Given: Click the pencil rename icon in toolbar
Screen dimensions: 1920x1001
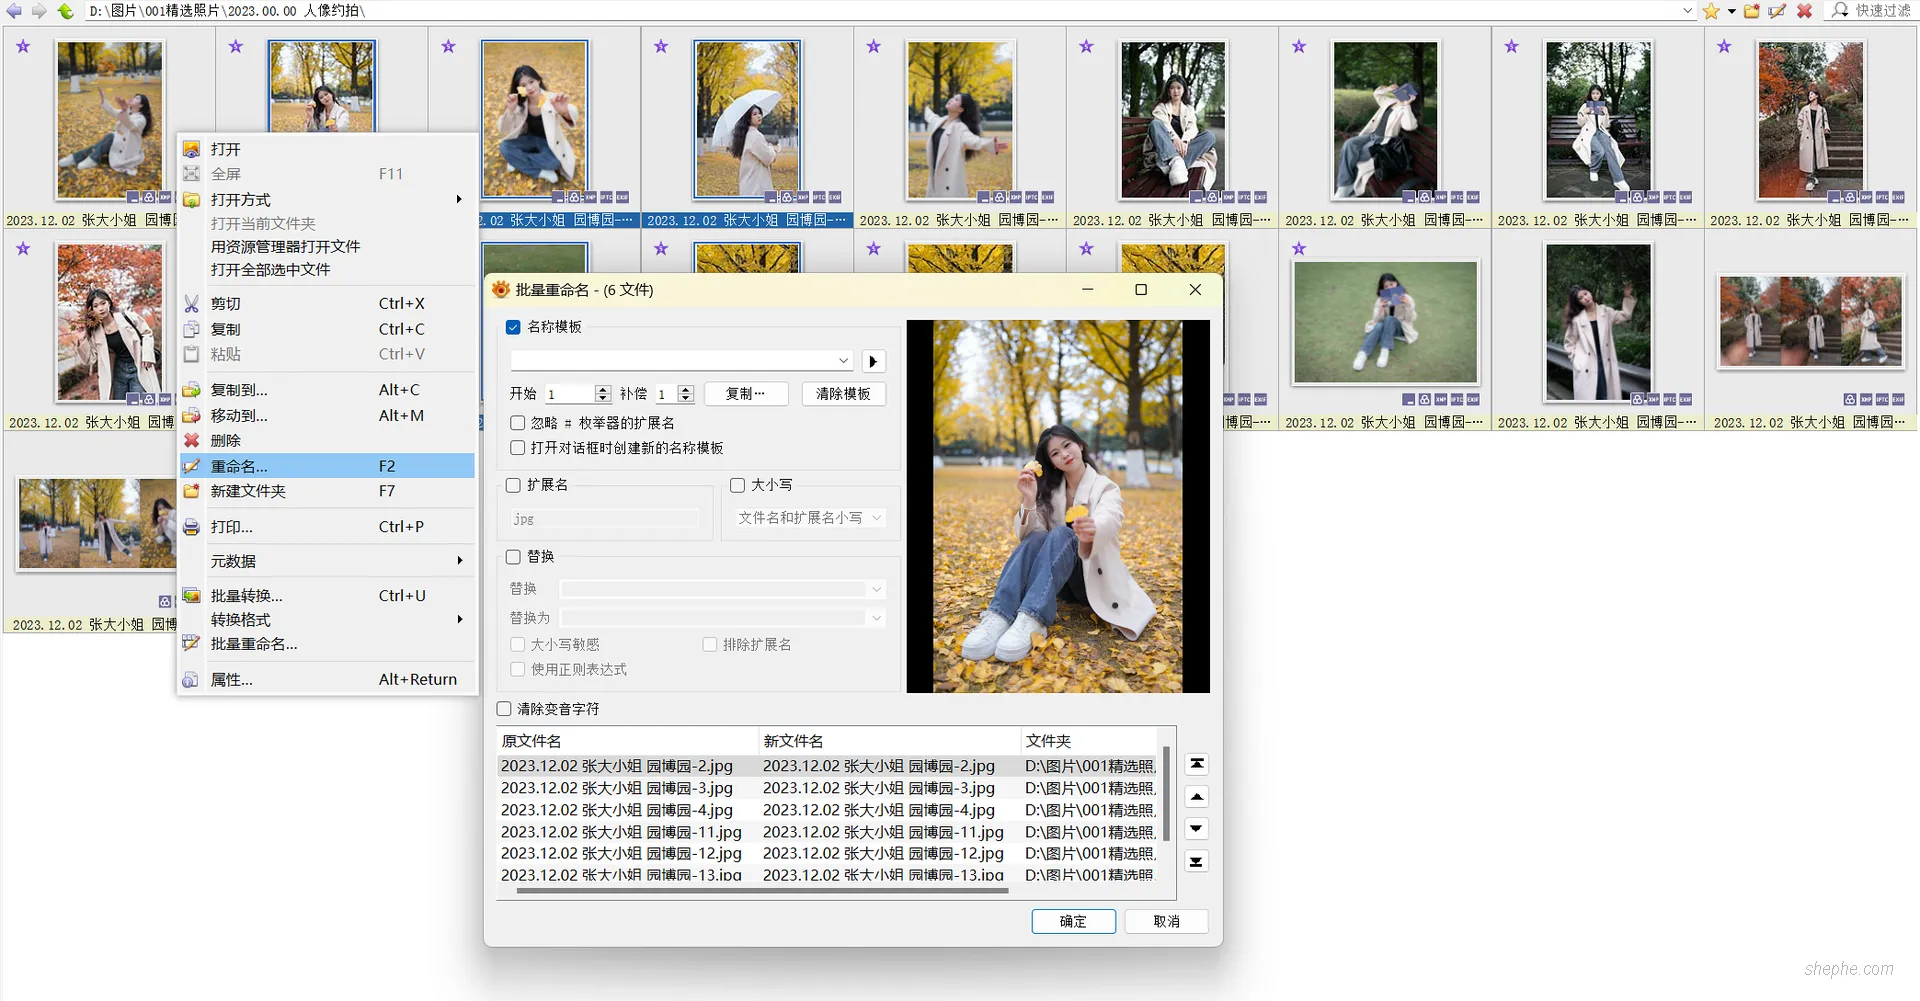Looking at the screenshot, I should 1777,11.
